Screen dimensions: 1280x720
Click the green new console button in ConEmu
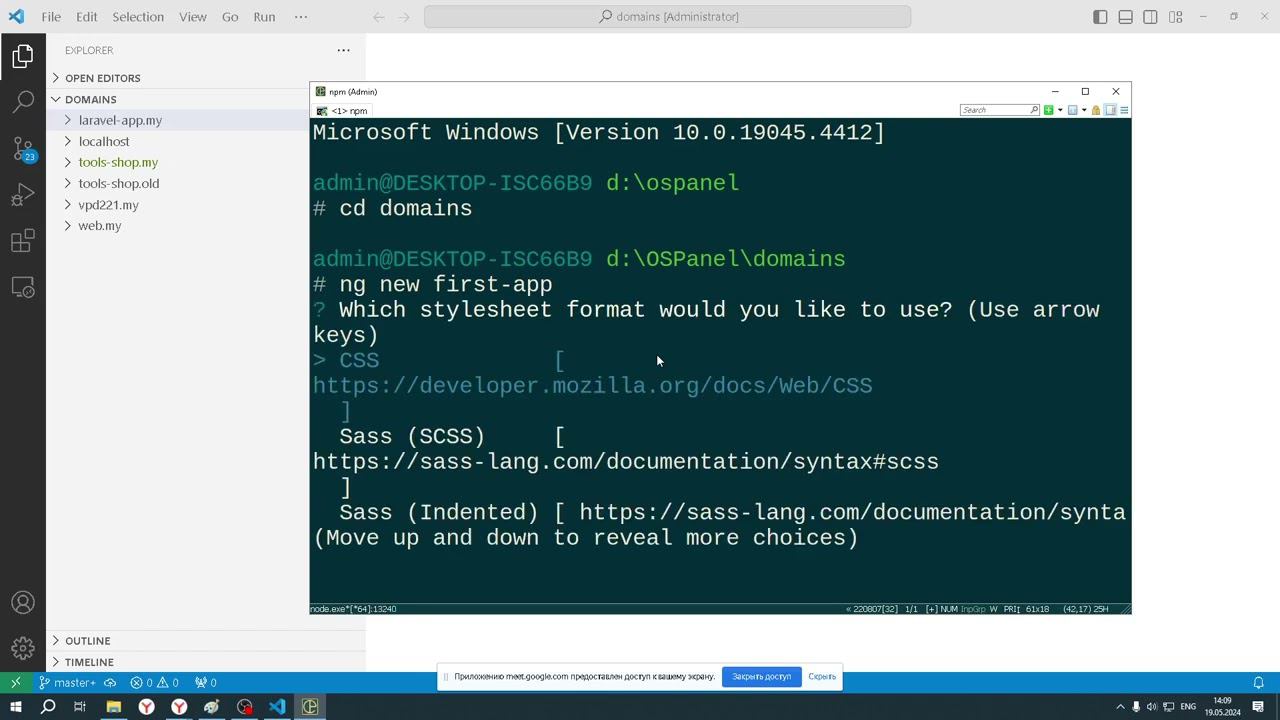click(x=1048, y=110)
